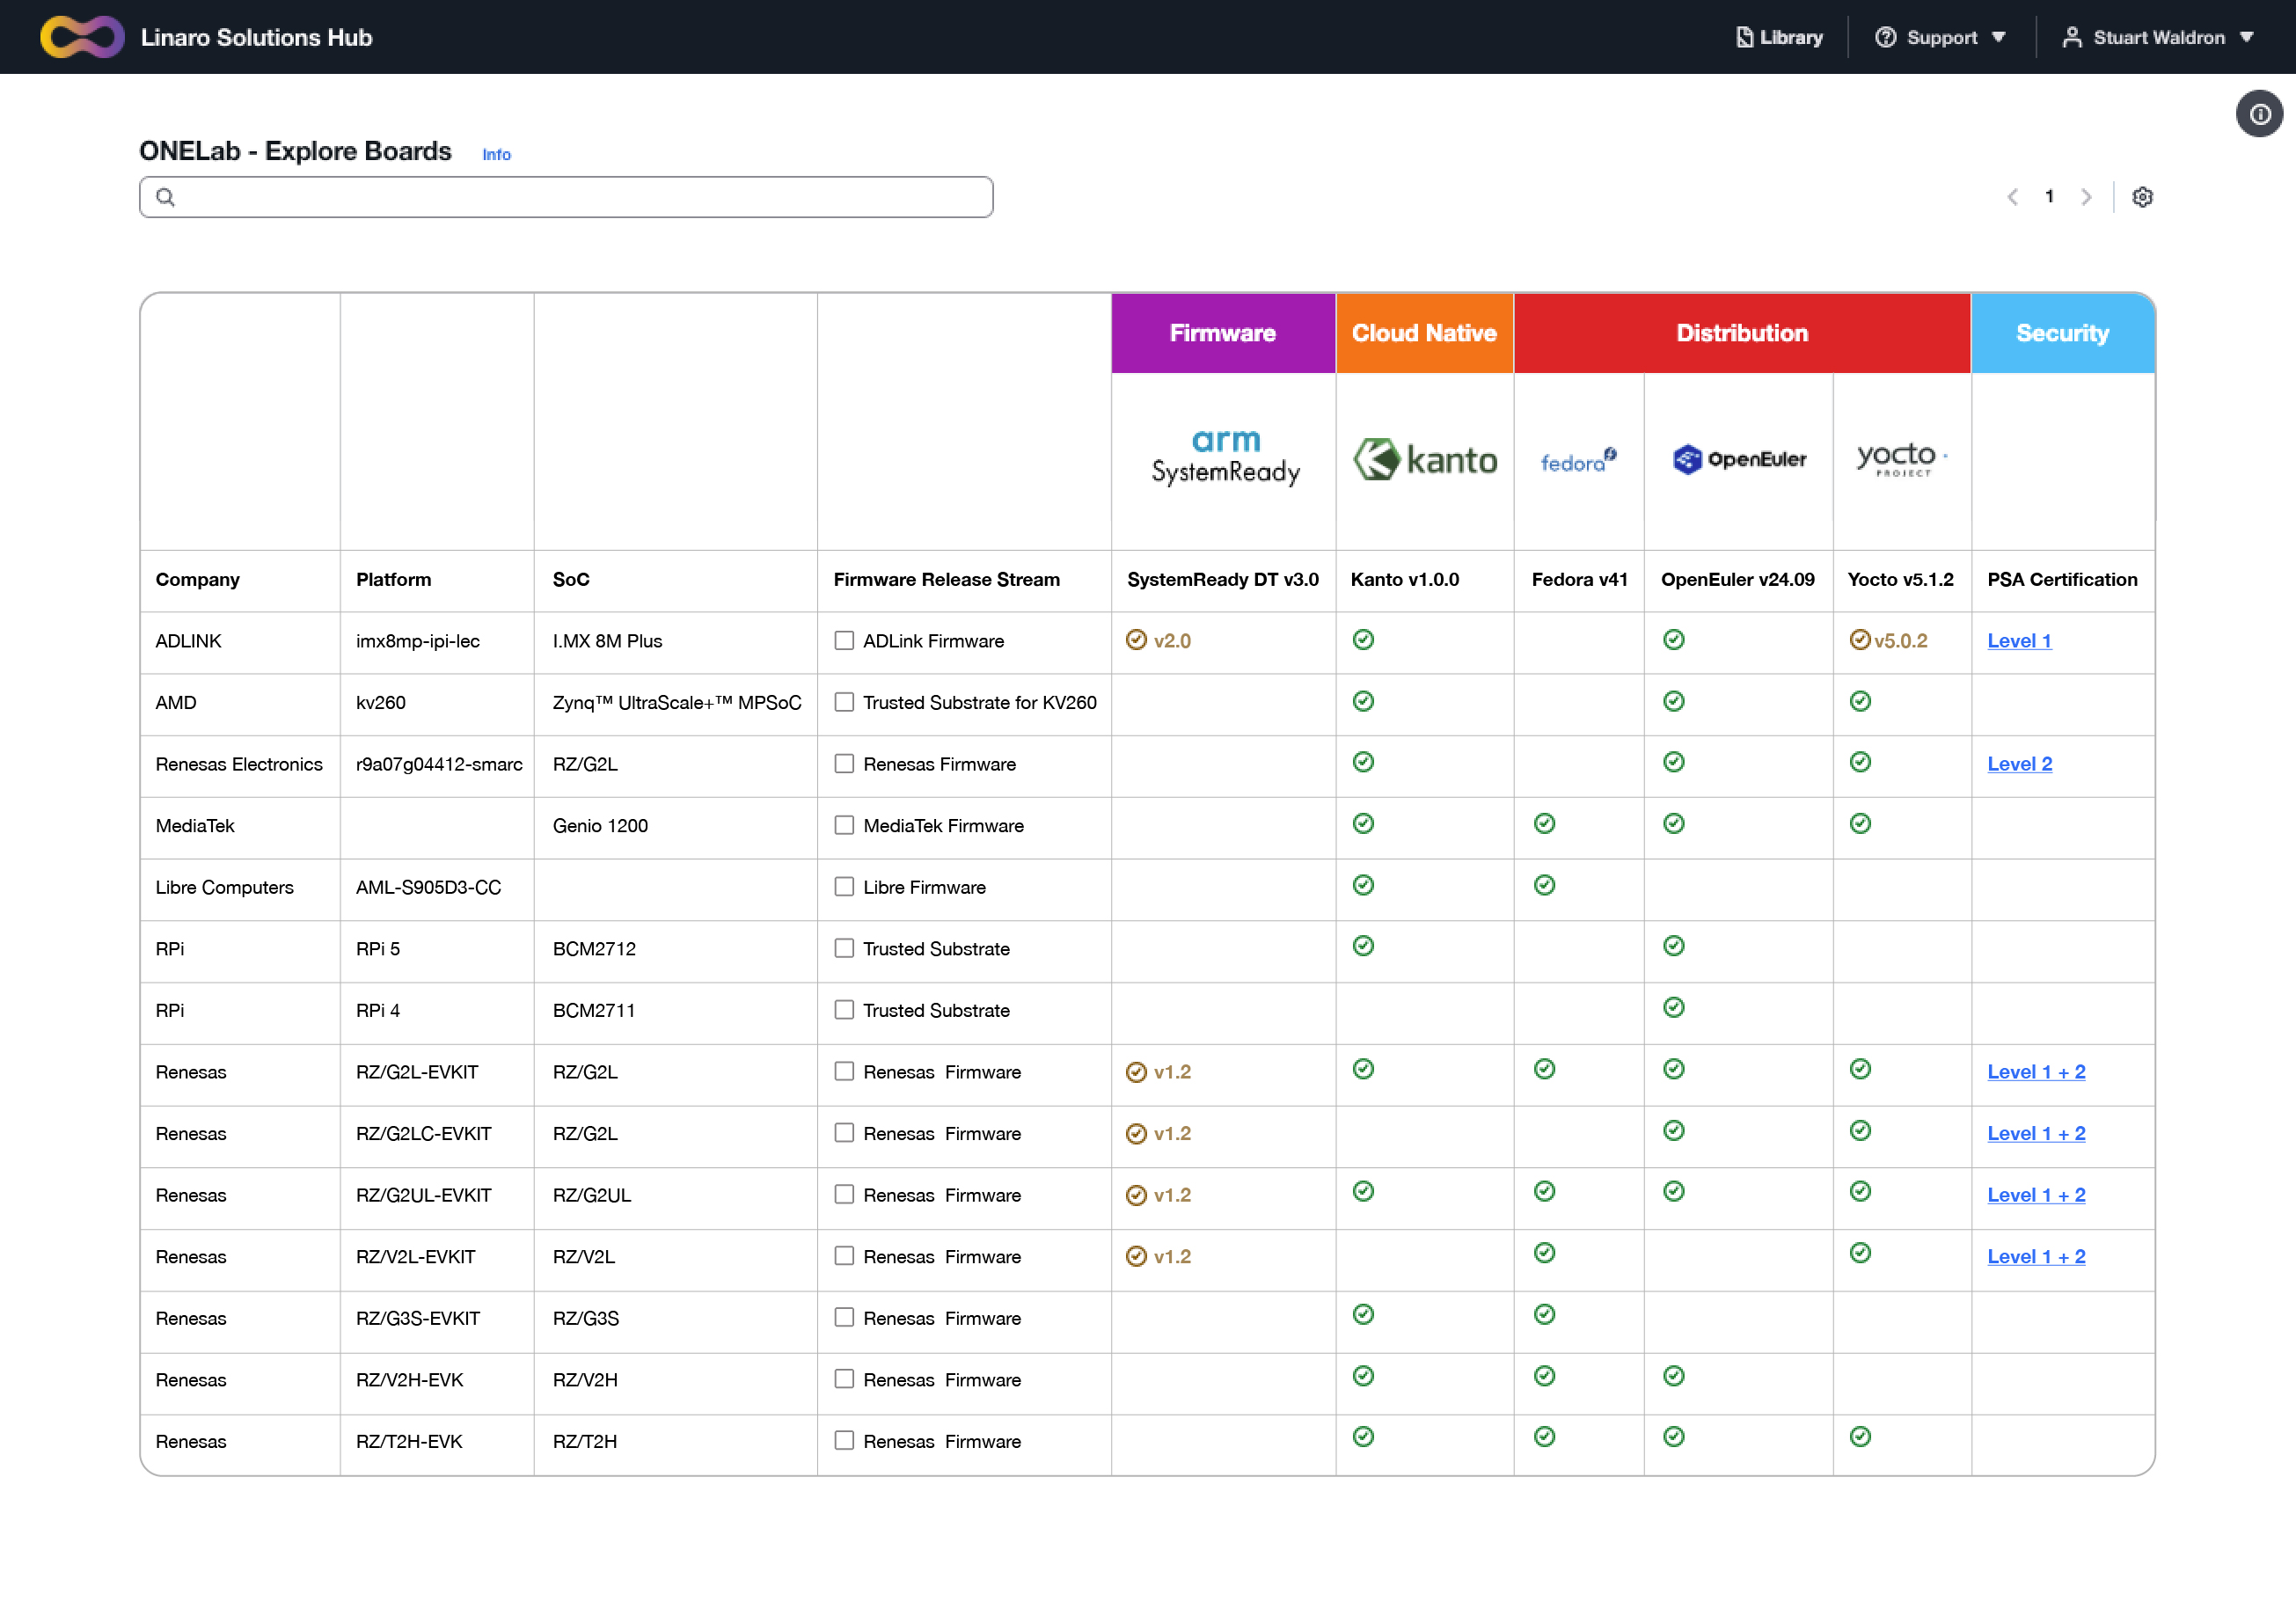2296x1616 pixels.
Task: Click the Firmware Release Stream column header
Action: click(946, 579)
